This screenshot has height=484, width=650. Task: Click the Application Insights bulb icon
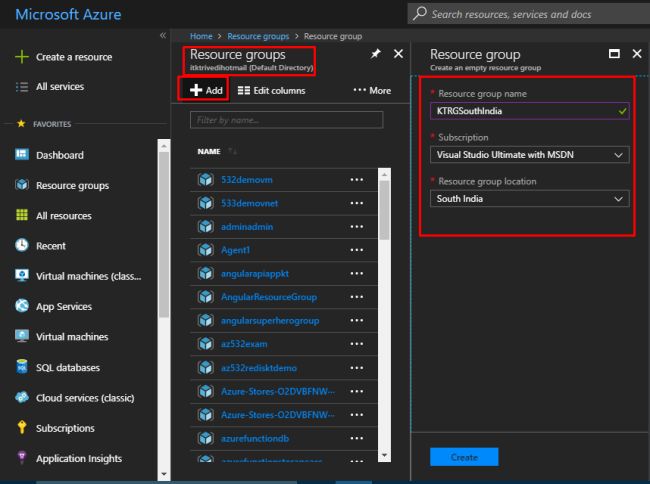(22, 458)
